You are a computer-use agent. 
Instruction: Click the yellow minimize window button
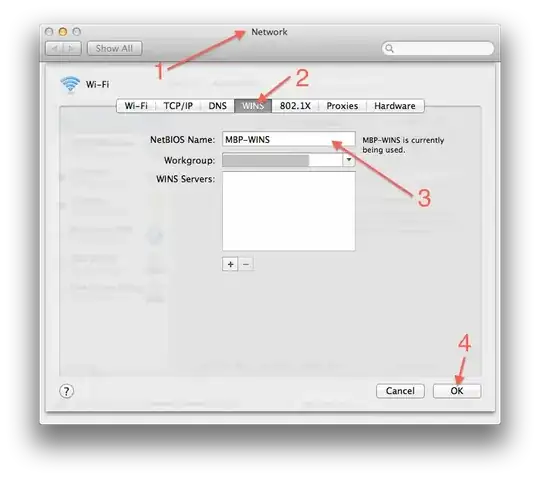pos(63,32)
